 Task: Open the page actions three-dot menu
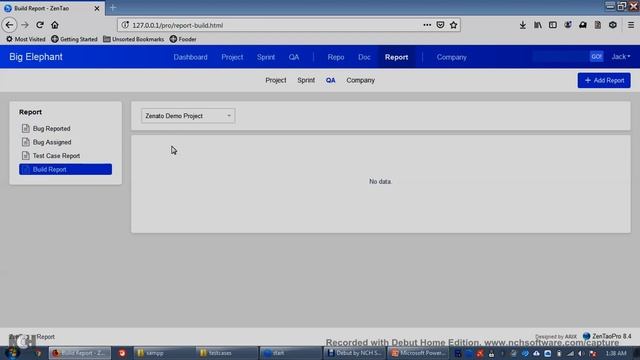pyautogui.click(x=427, y=25)
